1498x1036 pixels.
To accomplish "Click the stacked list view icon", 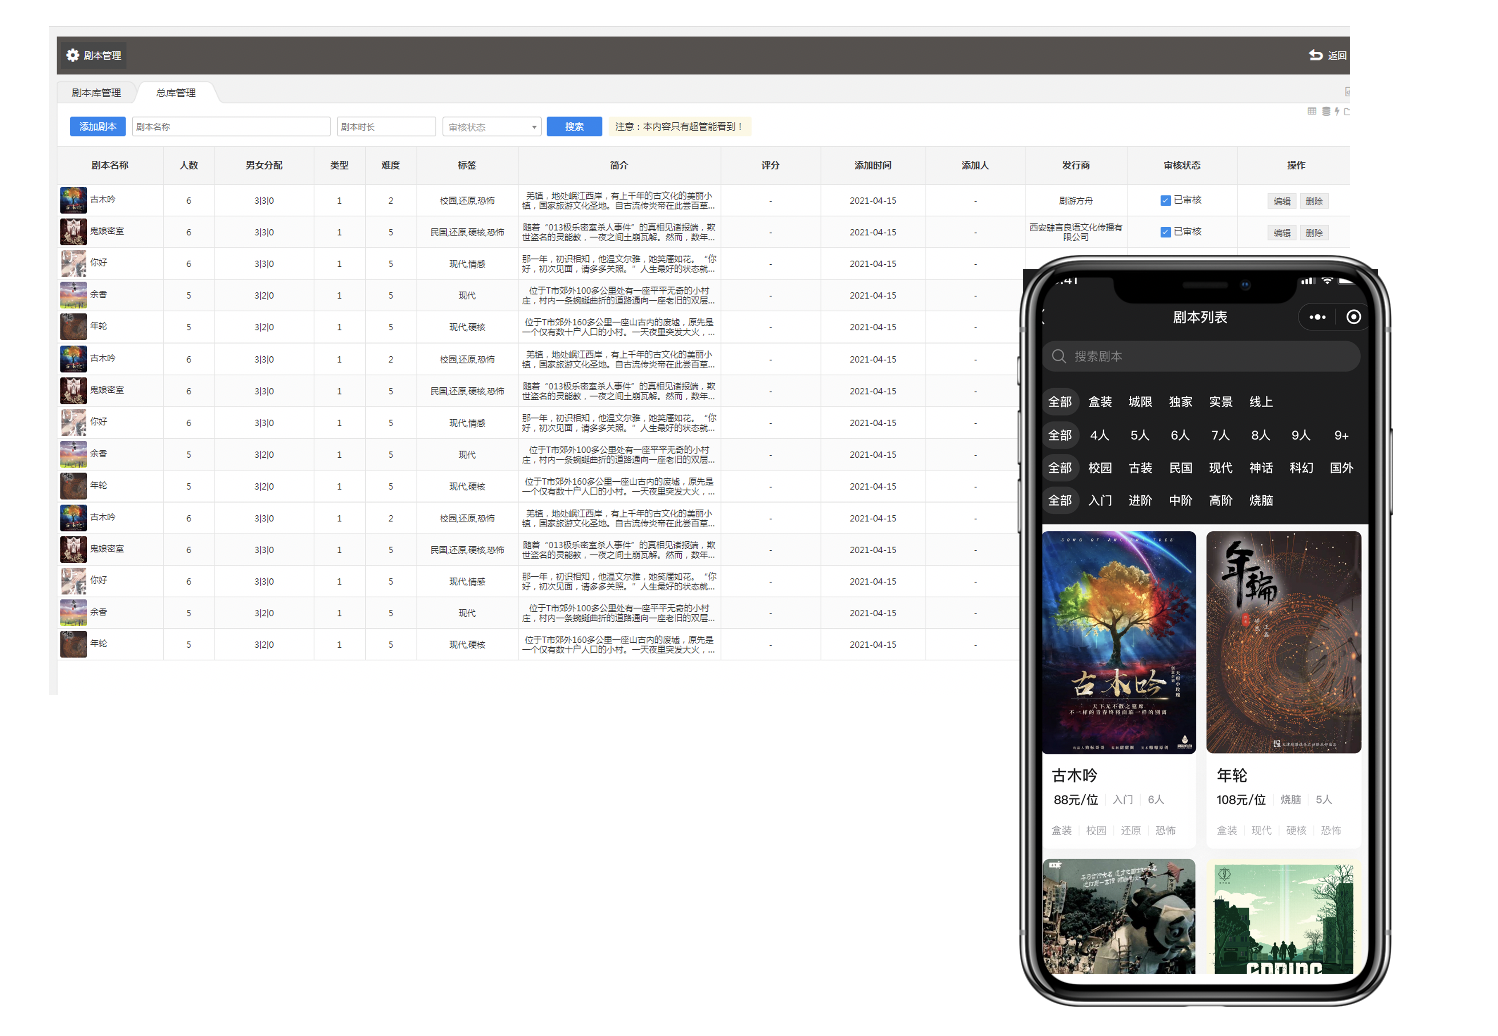I will coord(1326,111).
